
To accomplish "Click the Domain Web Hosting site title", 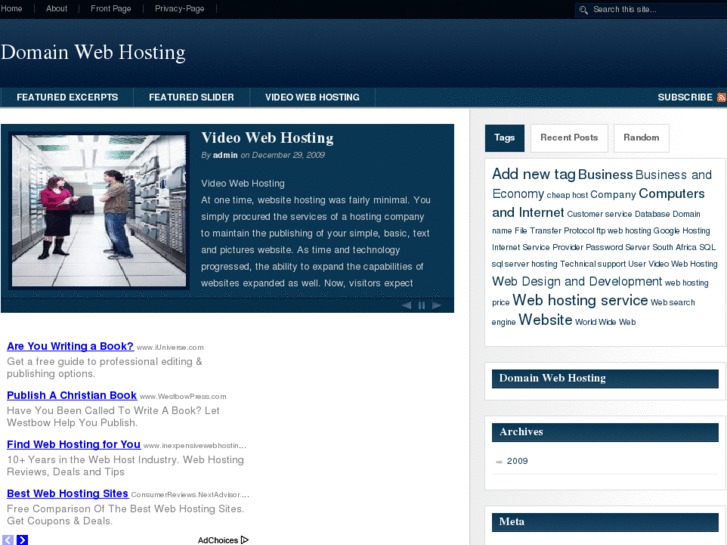I will click(93, 52).
